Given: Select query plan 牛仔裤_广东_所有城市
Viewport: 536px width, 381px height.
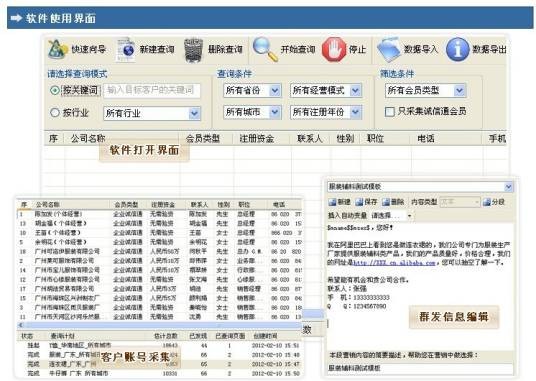Looking at the screenshot, I should point(159,373).
